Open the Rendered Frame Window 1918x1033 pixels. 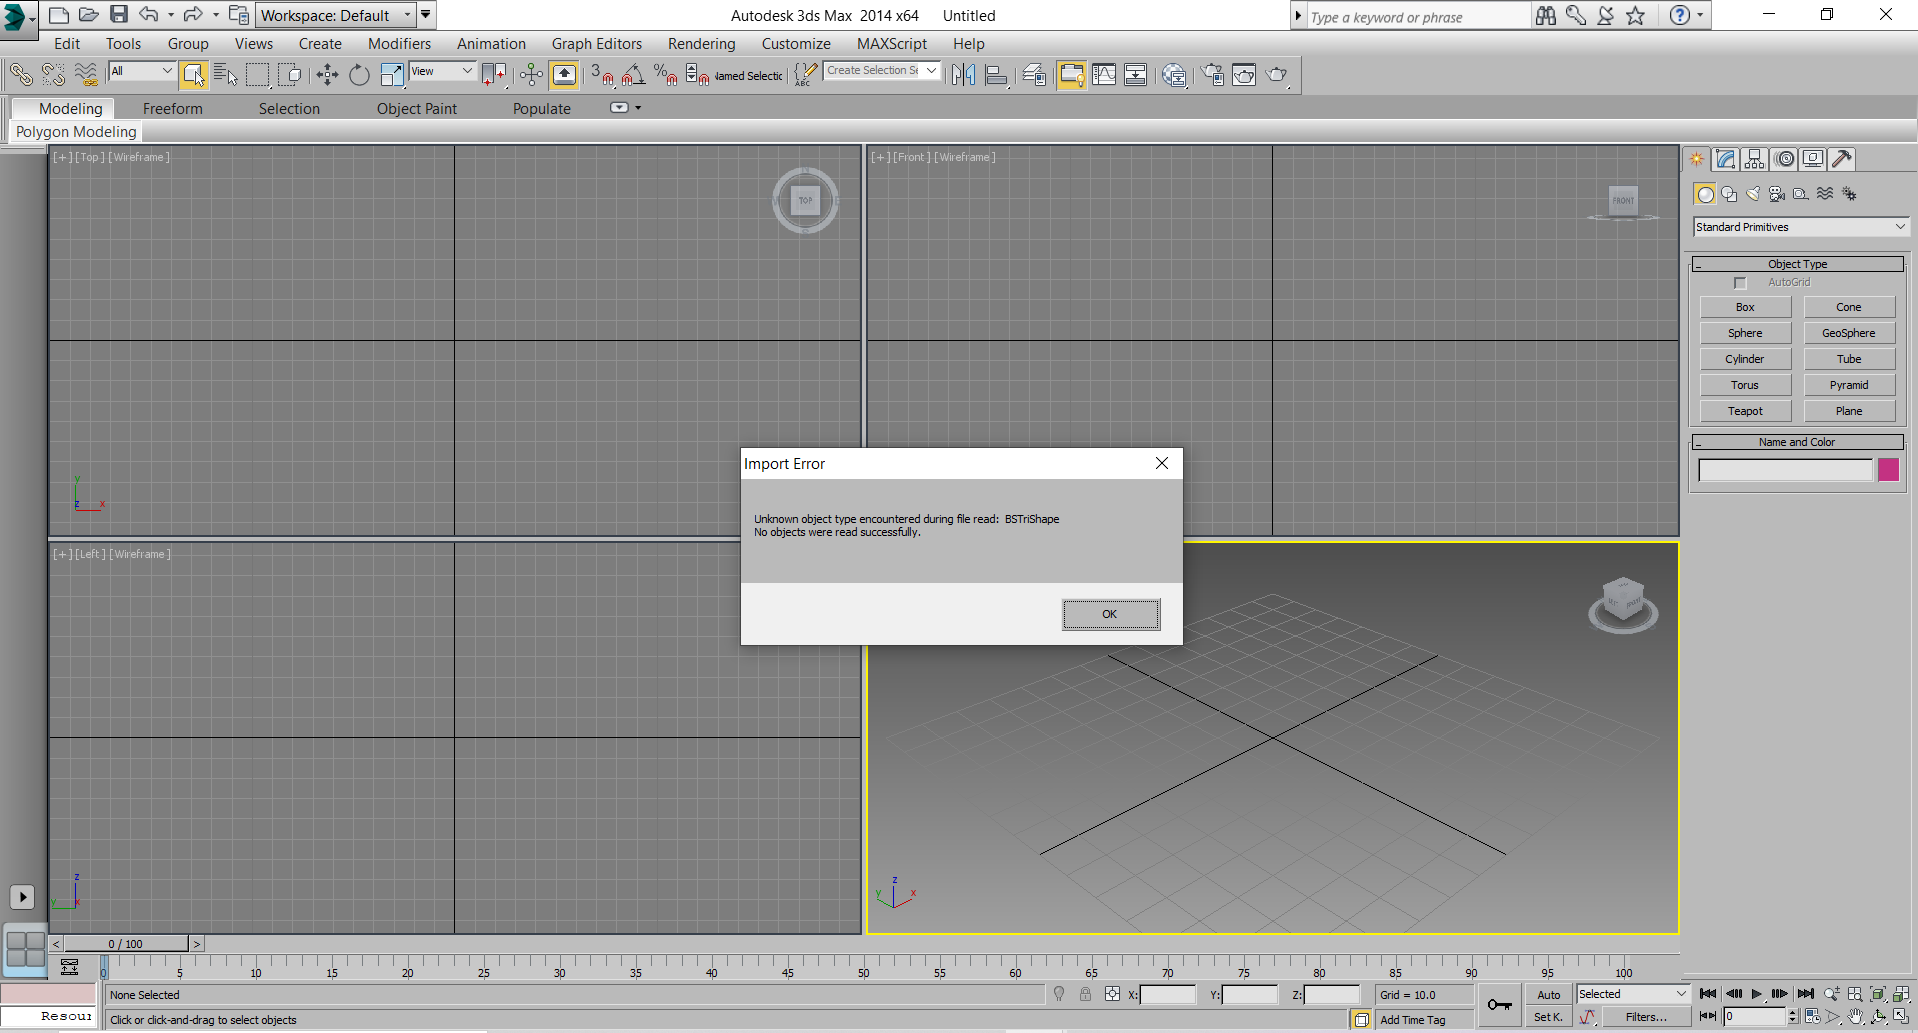pos(1244,74)
